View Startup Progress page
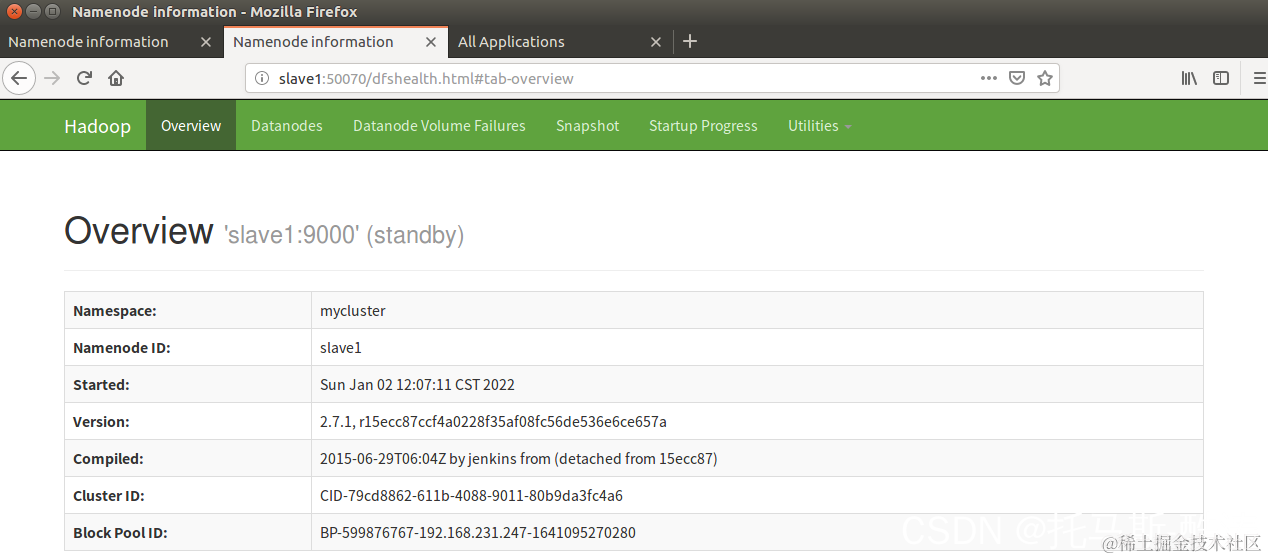This screenshot has height=560, width=1268. pos(703,126)
